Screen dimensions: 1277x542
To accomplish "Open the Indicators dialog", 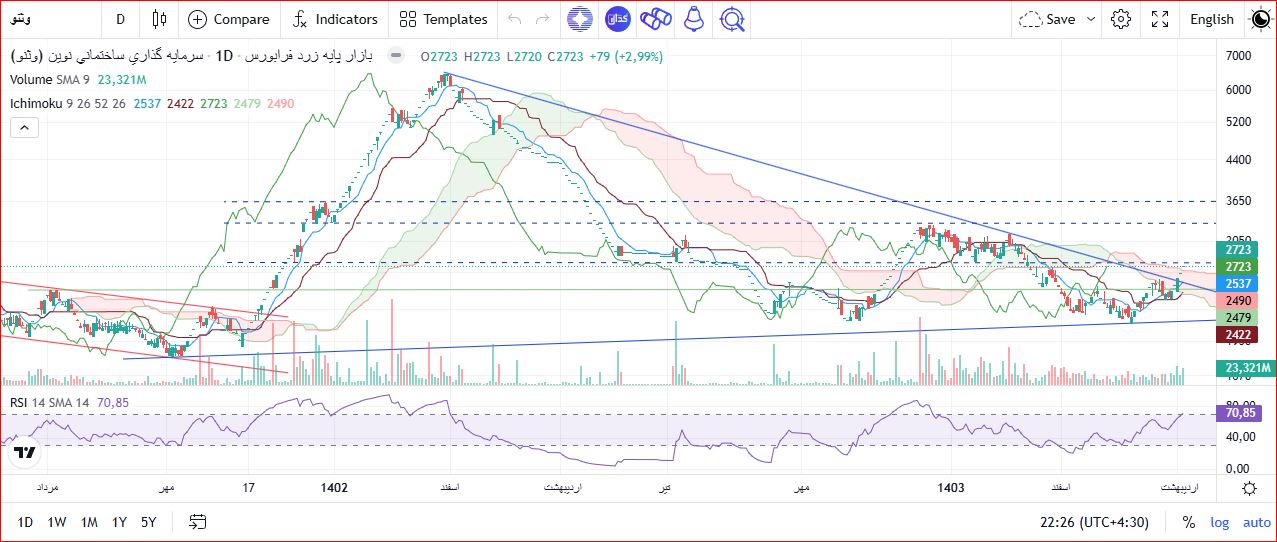I will [x=335, y=19].
